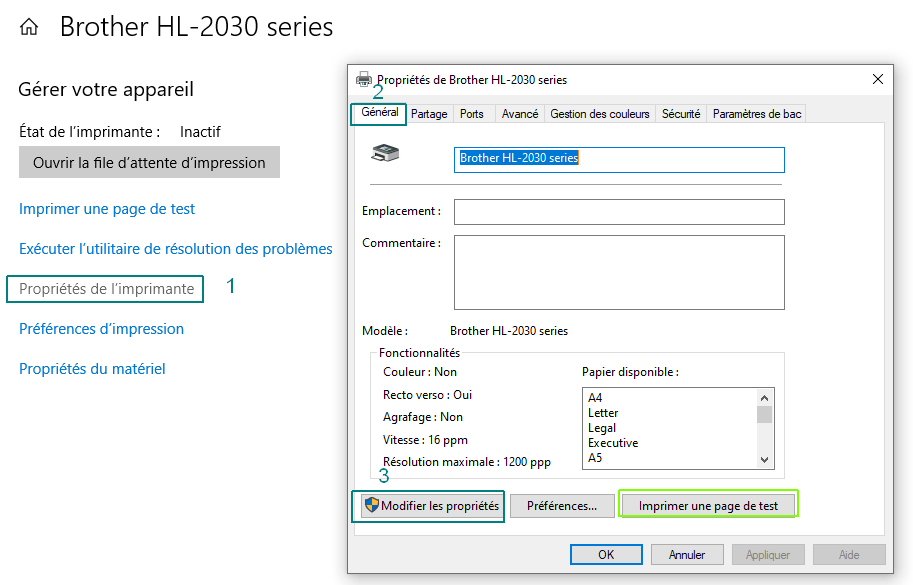Image resolution: width=913 pixels, height=585 pixels.
Task: Click the Appliquer button
Action: pyautogui.click(x=768, y=555)
